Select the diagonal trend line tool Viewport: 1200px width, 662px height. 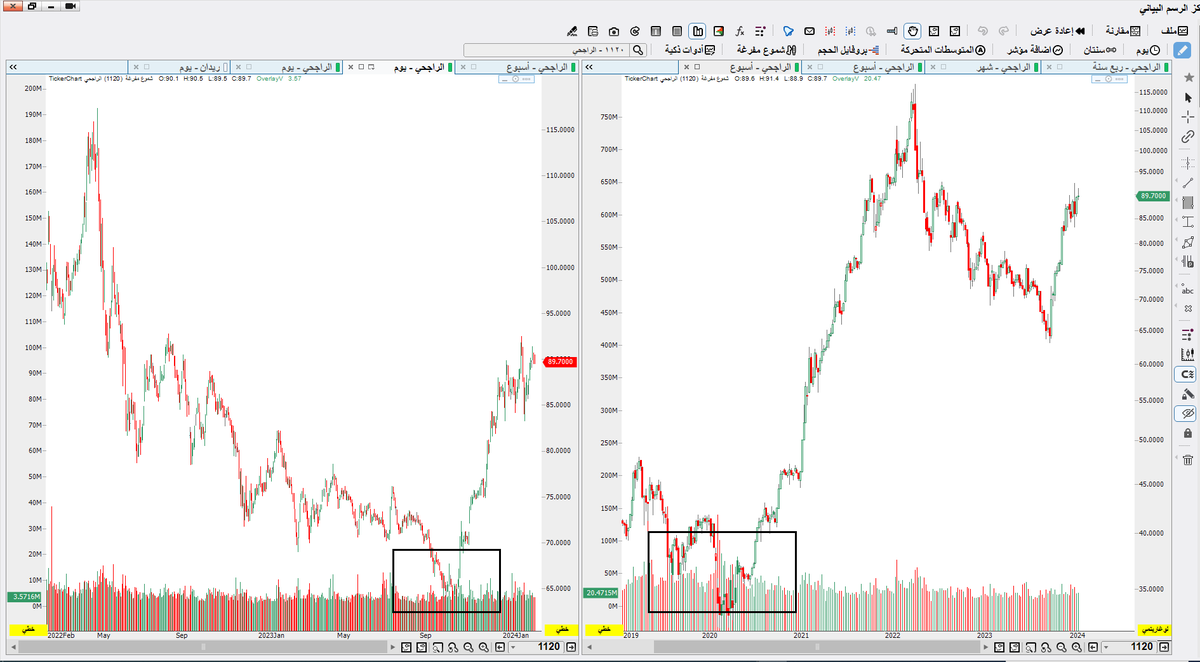click(1187, 183)
